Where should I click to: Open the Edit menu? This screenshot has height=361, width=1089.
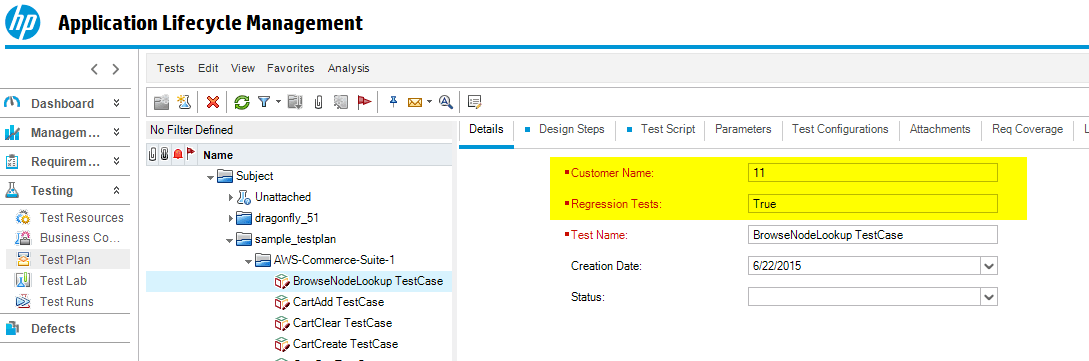(208, 68)
